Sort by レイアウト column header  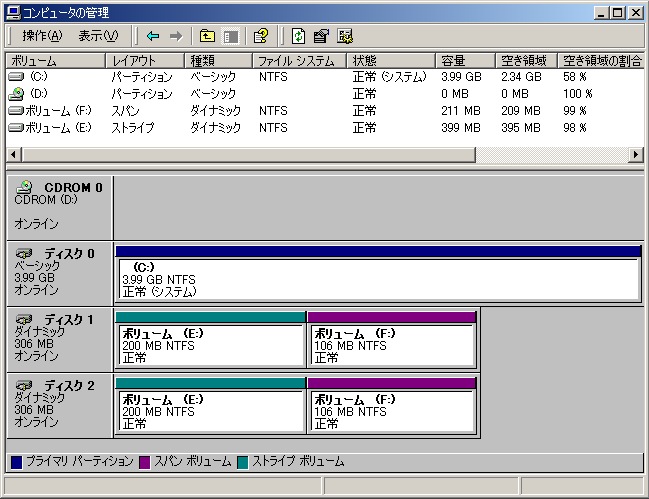[145, 60]
